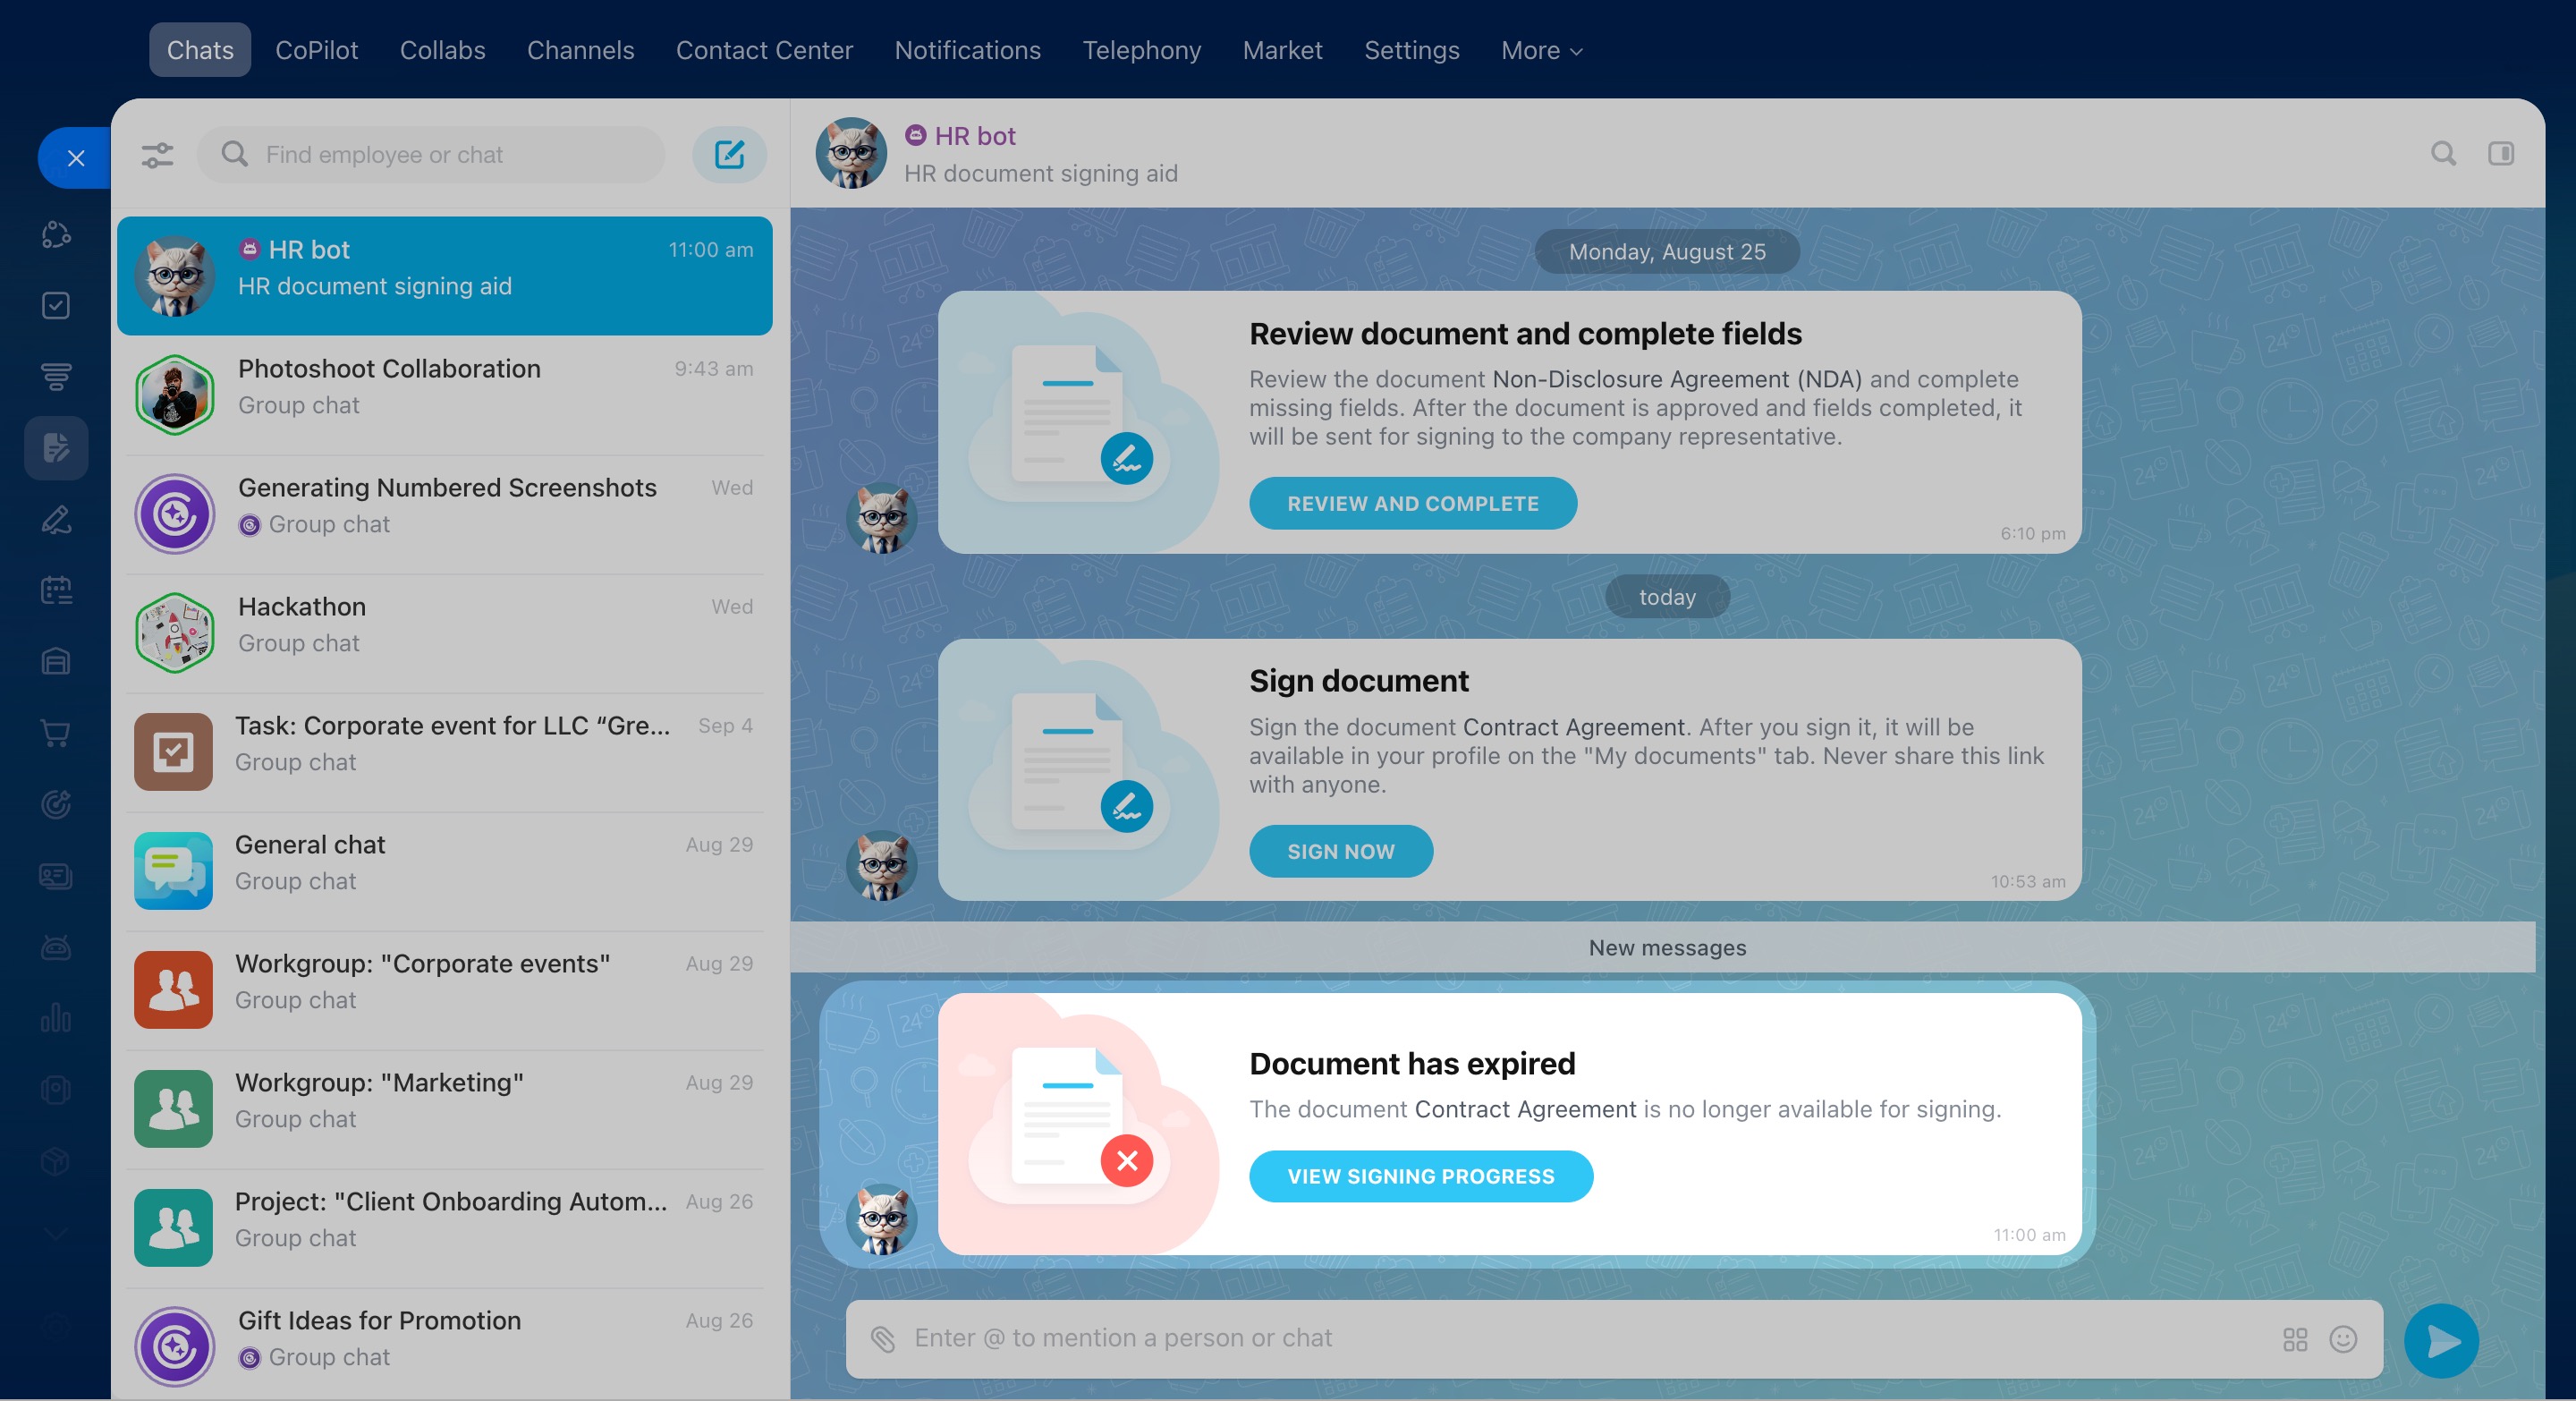Click REVIEW AND COMPLETE button
The image size is (2576, 1401).
tap(1412, 503)
